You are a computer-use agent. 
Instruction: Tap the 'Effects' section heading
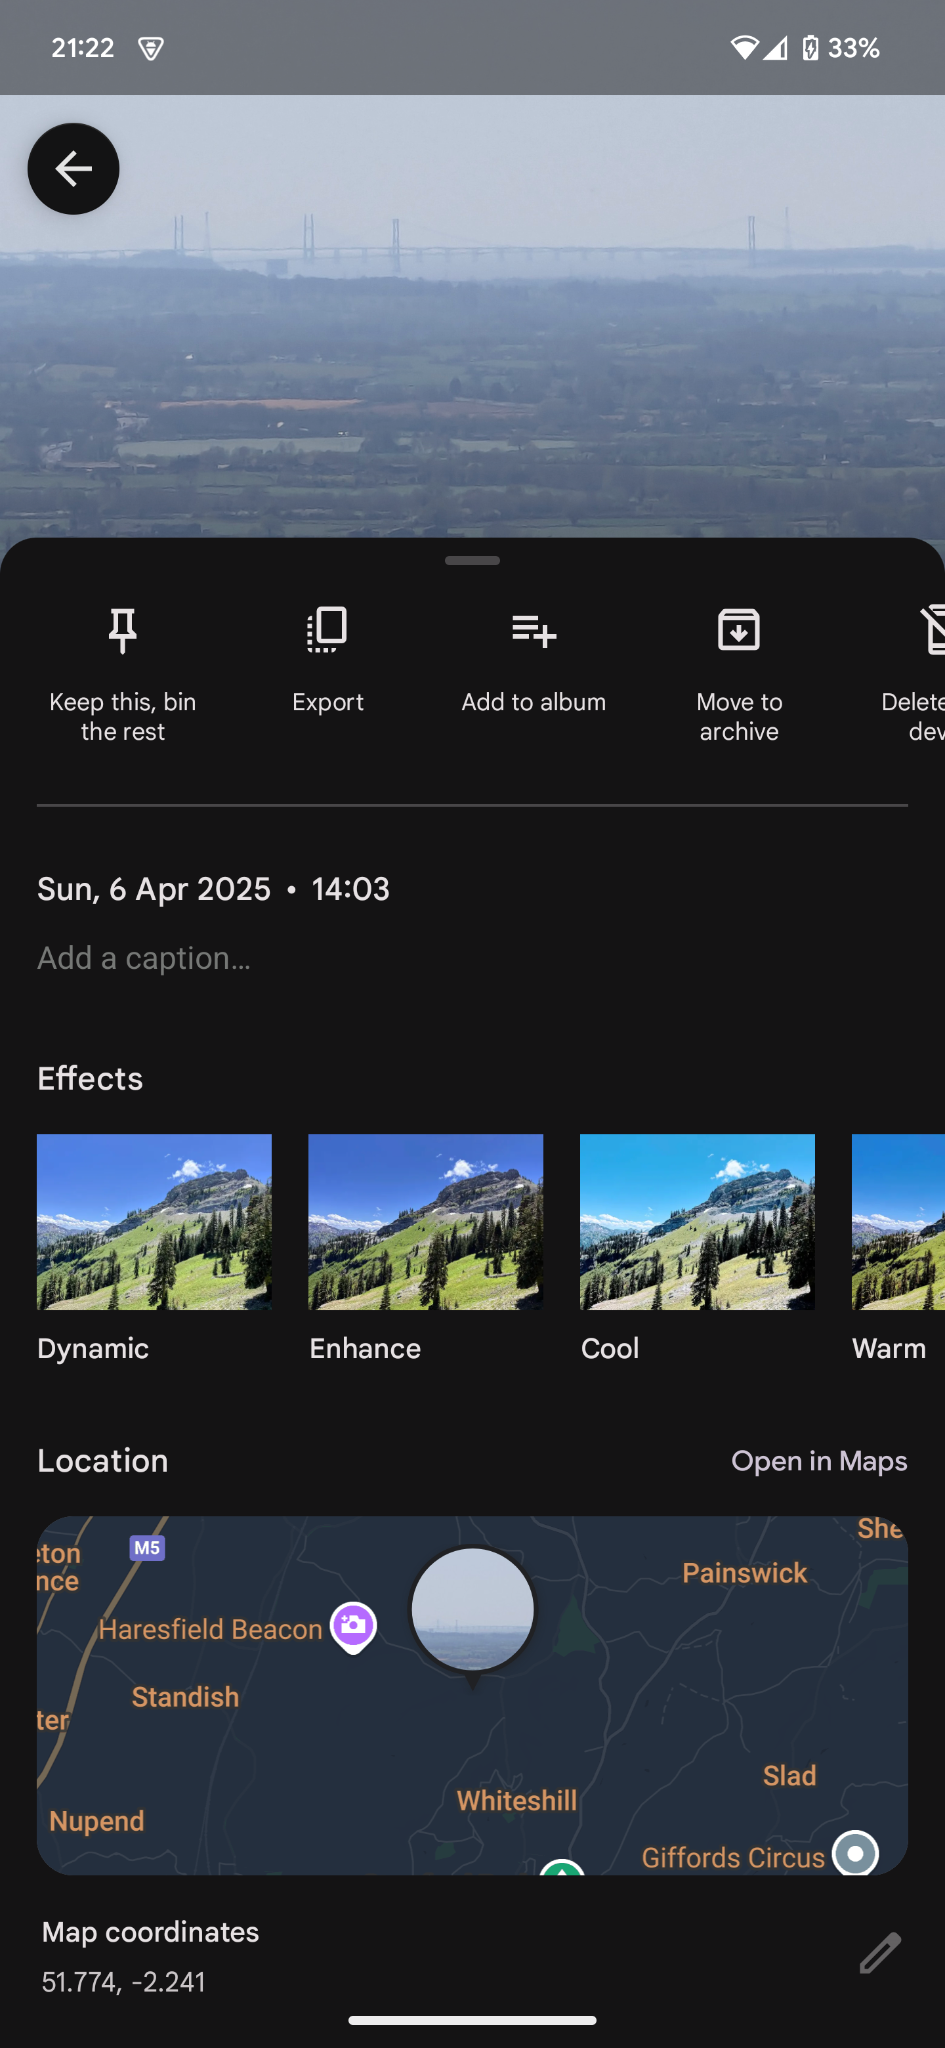click(90, 1079)
